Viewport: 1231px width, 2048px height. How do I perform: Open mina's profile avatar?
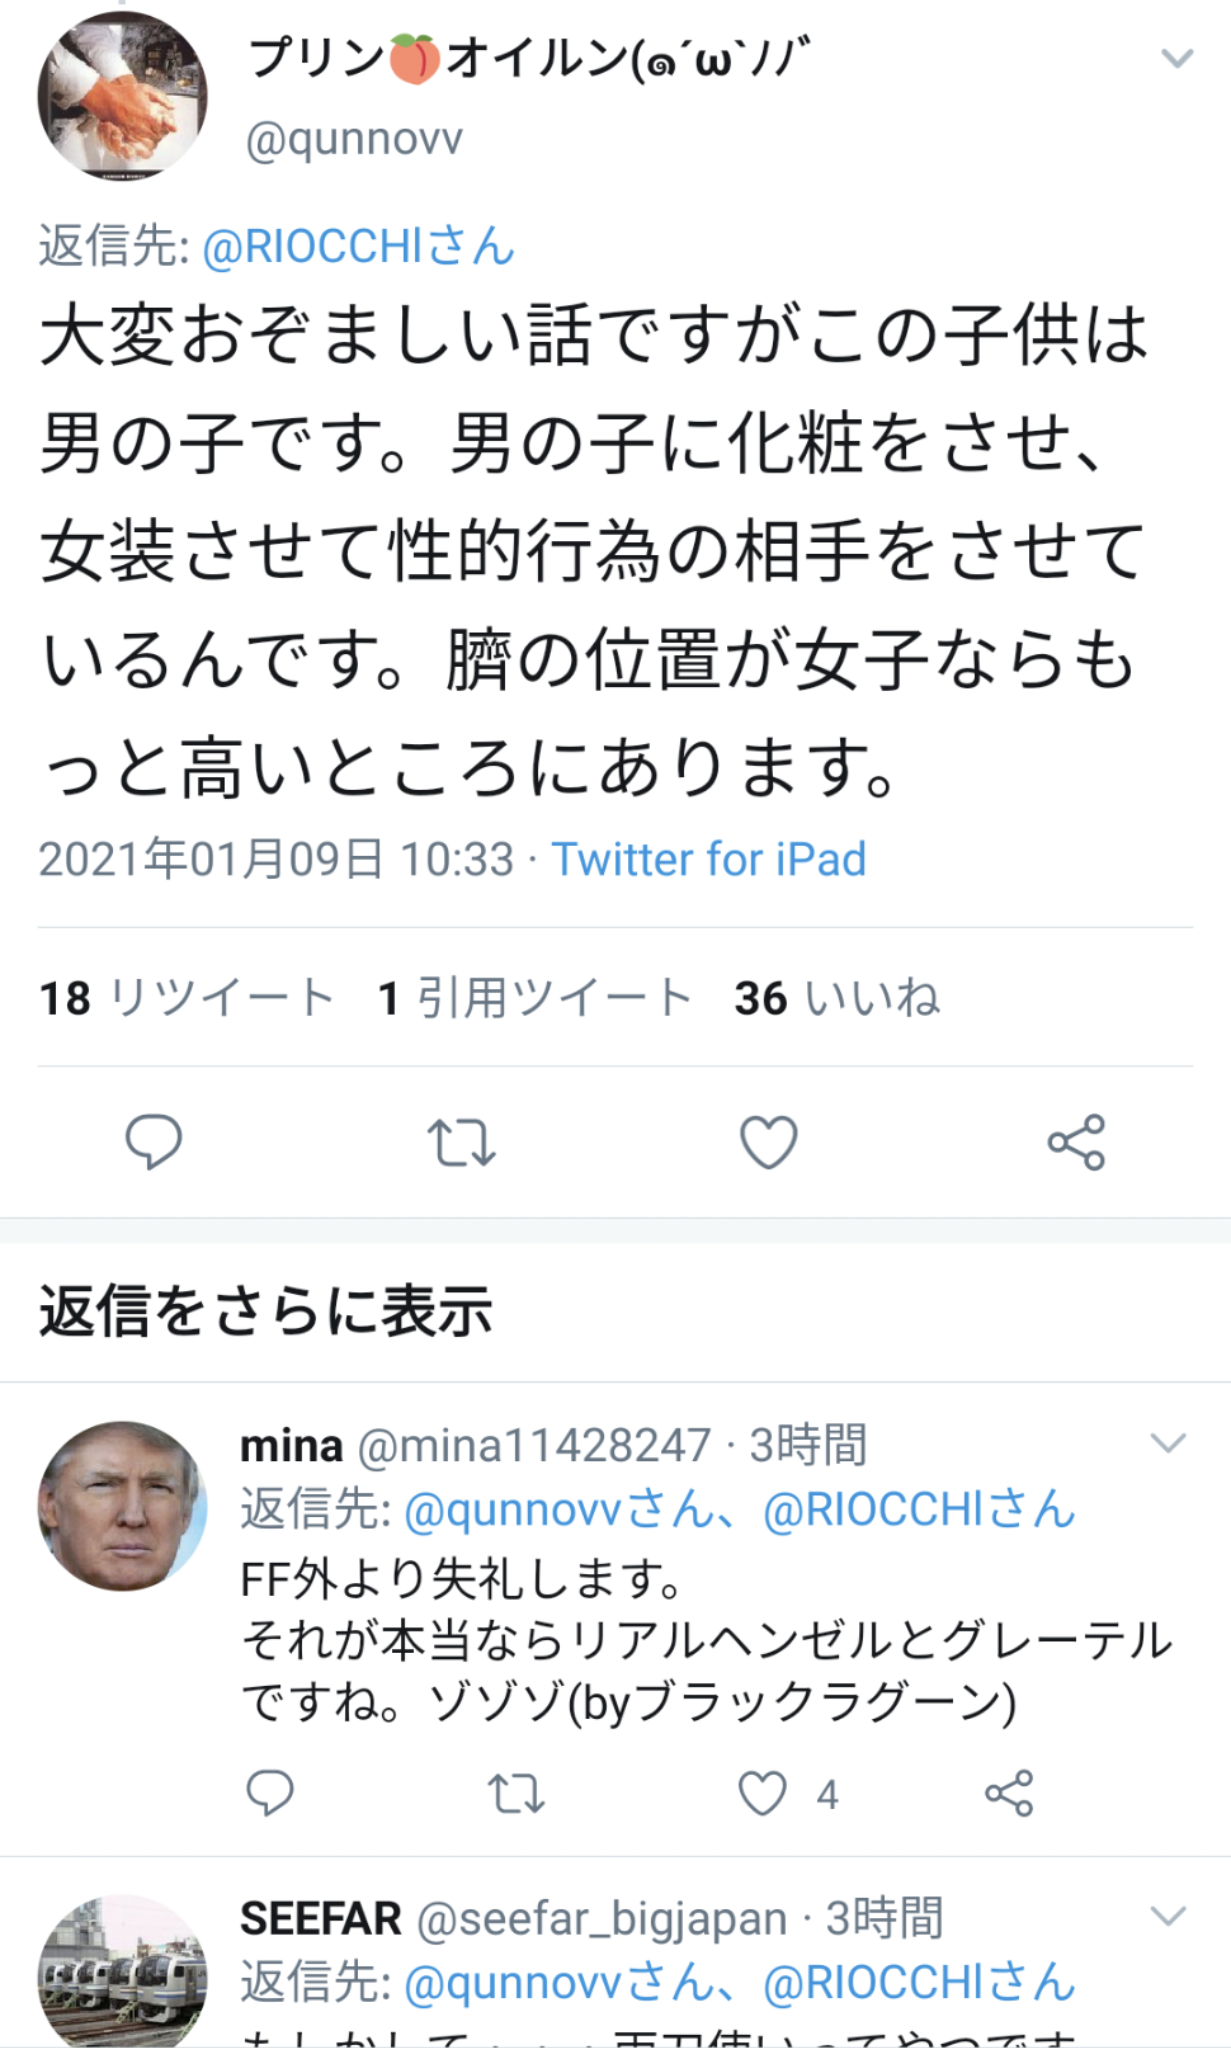point(122,1505)
